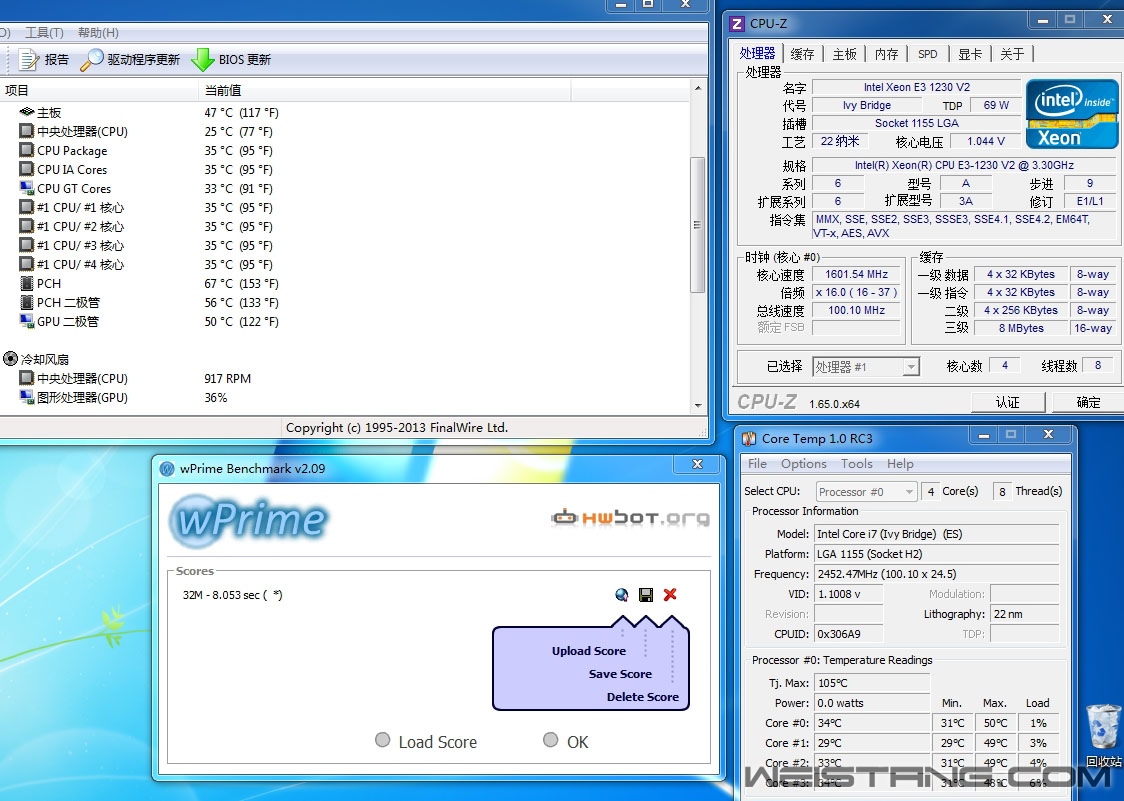The height and width of the screenshot is (801, 1124).
Task: Open the File menu in Core Temp
Action: [758, 464]
